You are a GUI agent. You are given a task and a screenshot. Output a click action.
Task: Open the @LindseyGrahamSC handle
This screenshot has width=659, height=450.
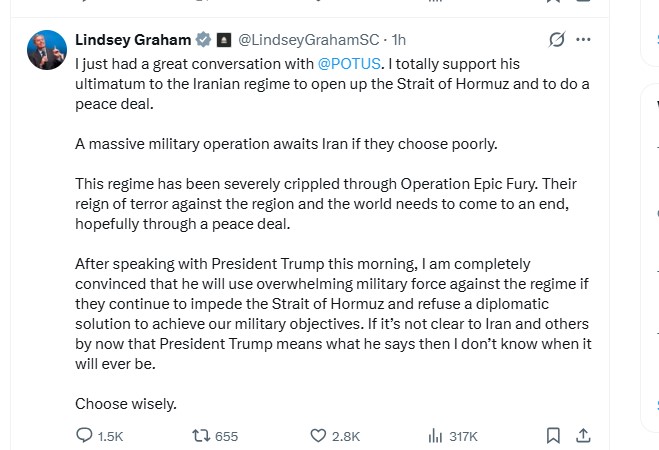pos(308,40)
